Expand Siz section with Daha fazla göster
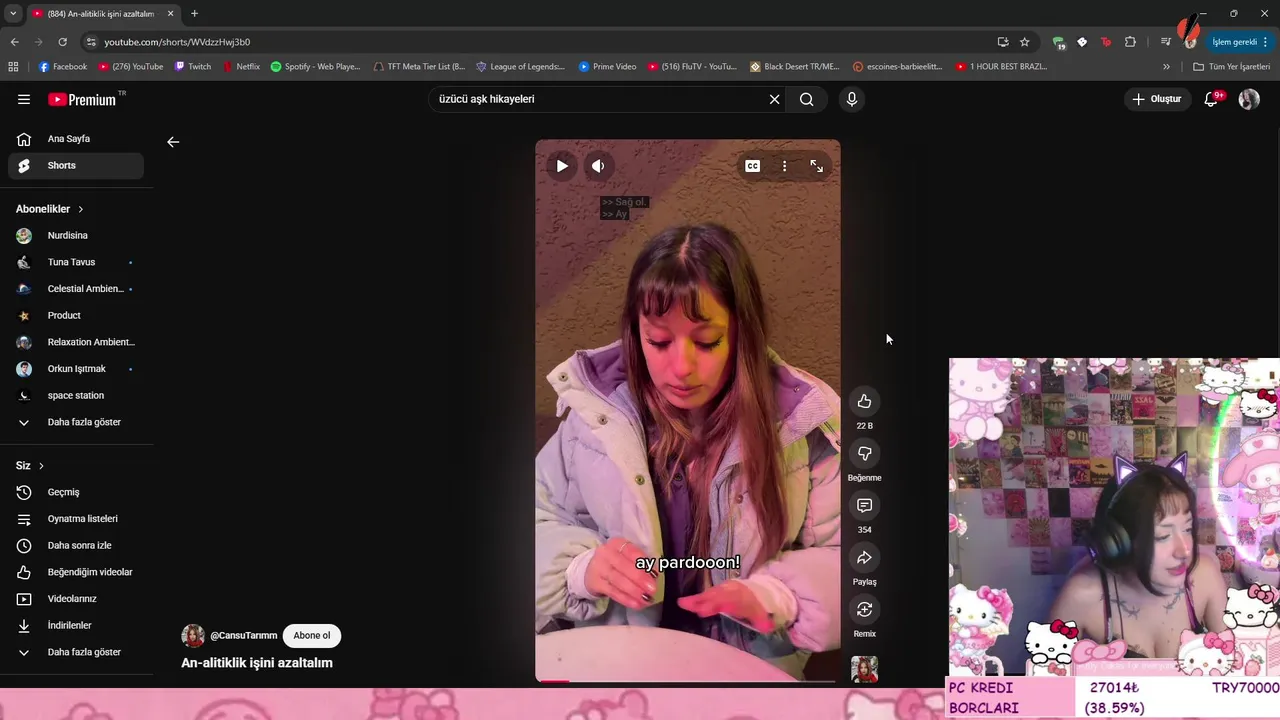 [x=76, y=652]
